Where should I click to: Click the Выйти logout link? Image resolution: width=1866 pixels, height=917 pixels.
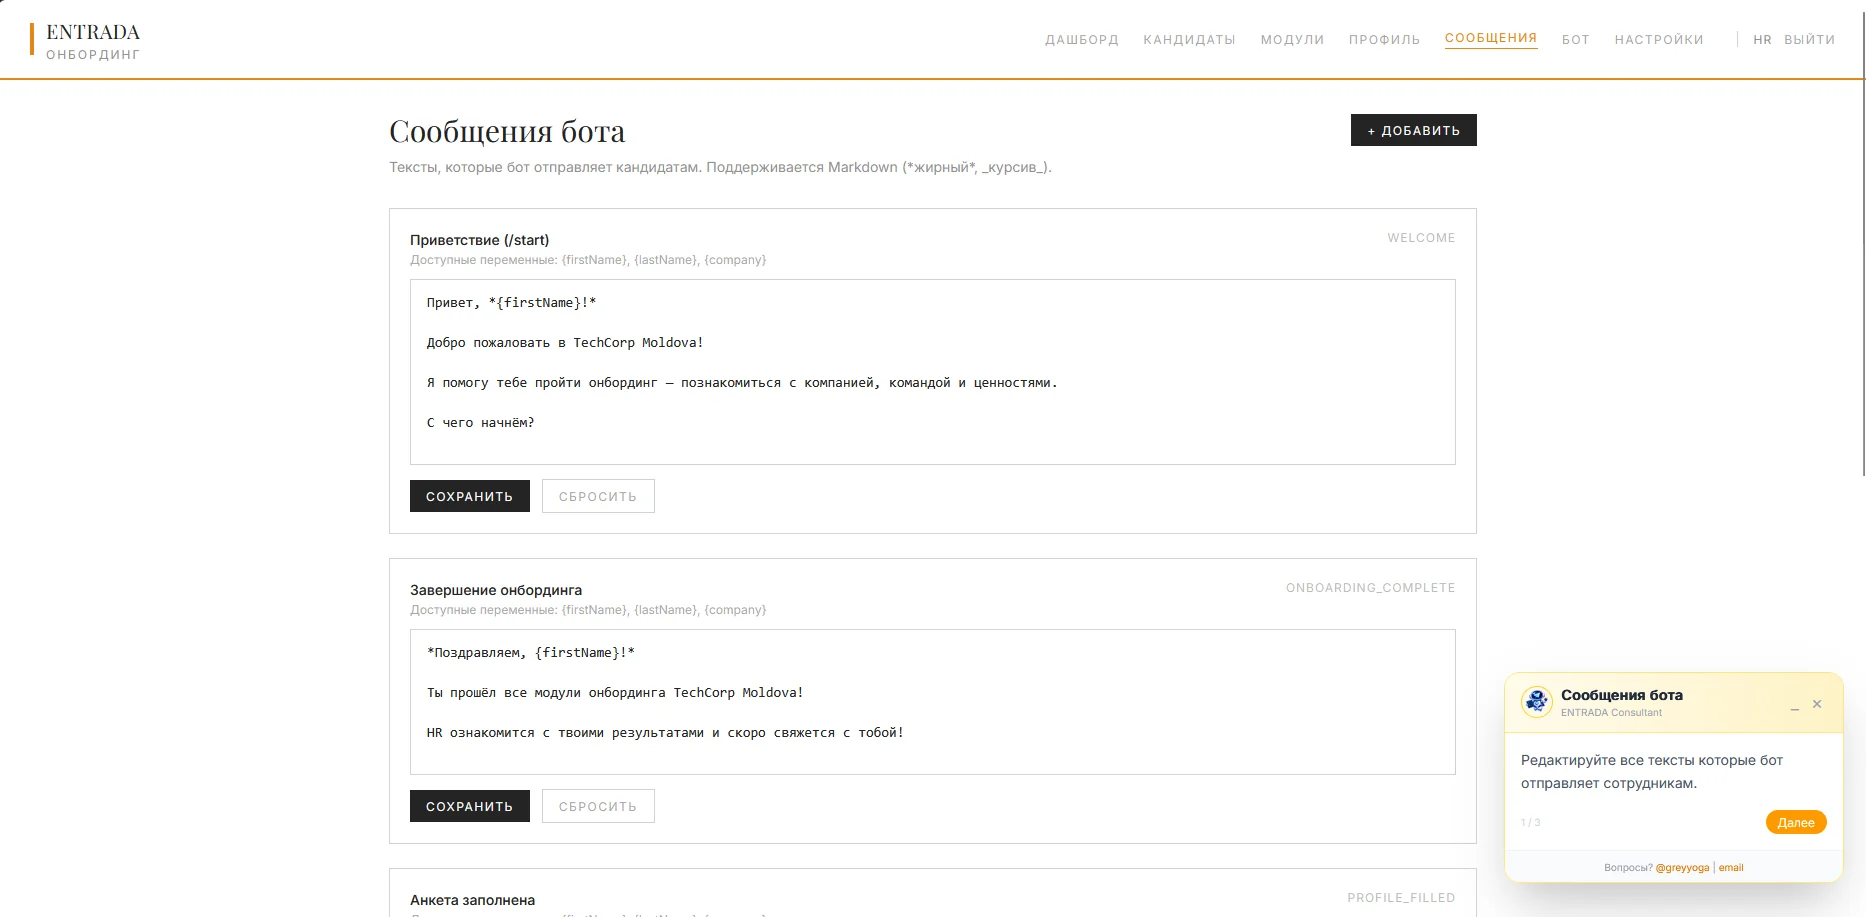pos(1810,40)
